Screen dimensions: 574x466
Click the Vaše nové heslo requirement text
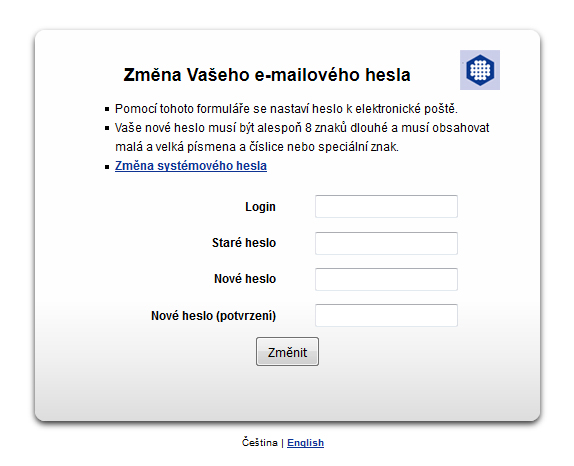coord(302,128)
